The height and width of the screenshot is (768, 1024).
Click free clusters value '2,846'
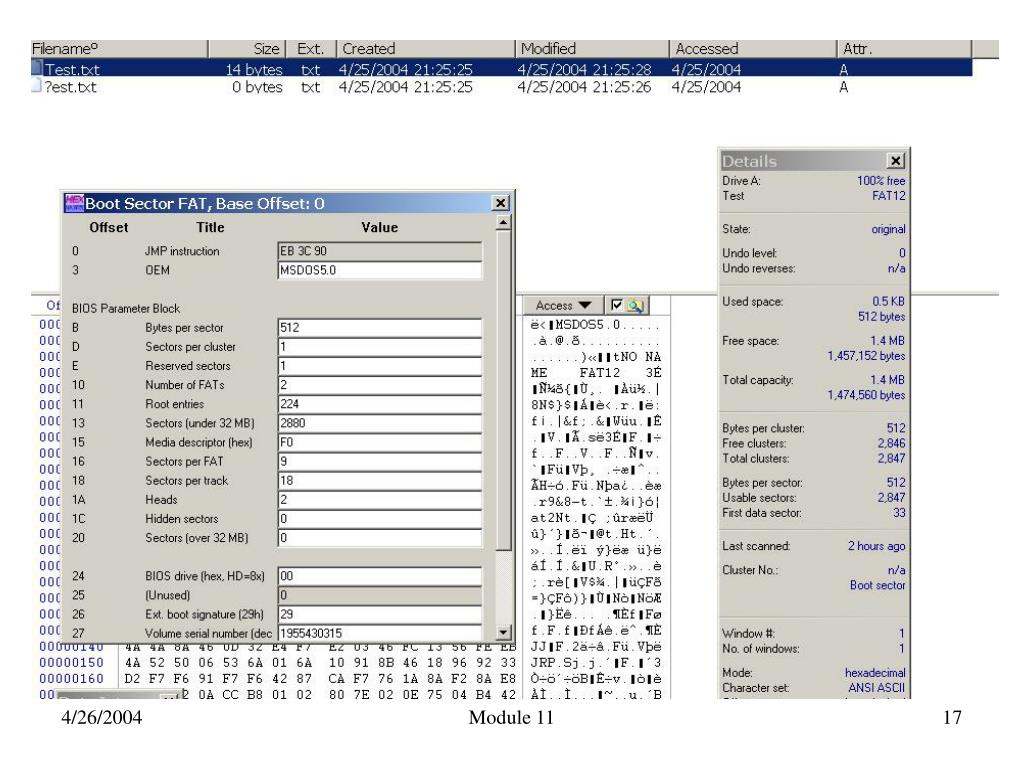(891, 443)
